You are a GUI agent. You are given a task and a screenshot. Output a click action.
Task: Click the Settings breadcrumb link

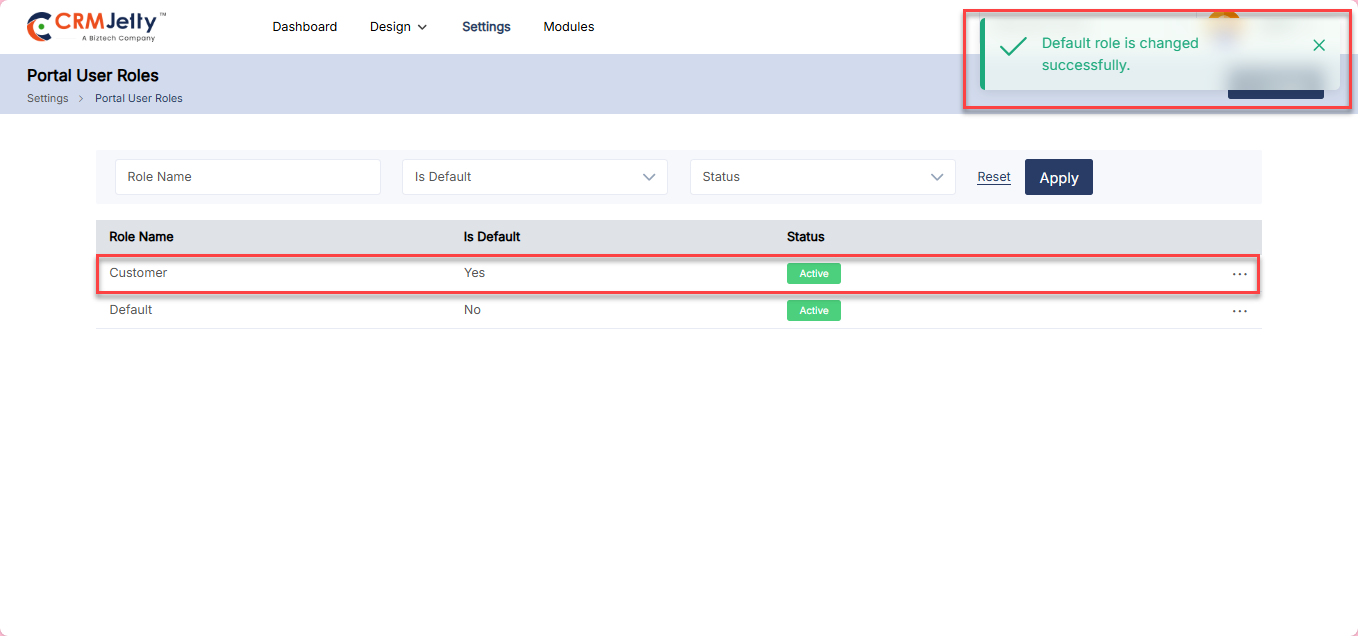coord(47,99)
